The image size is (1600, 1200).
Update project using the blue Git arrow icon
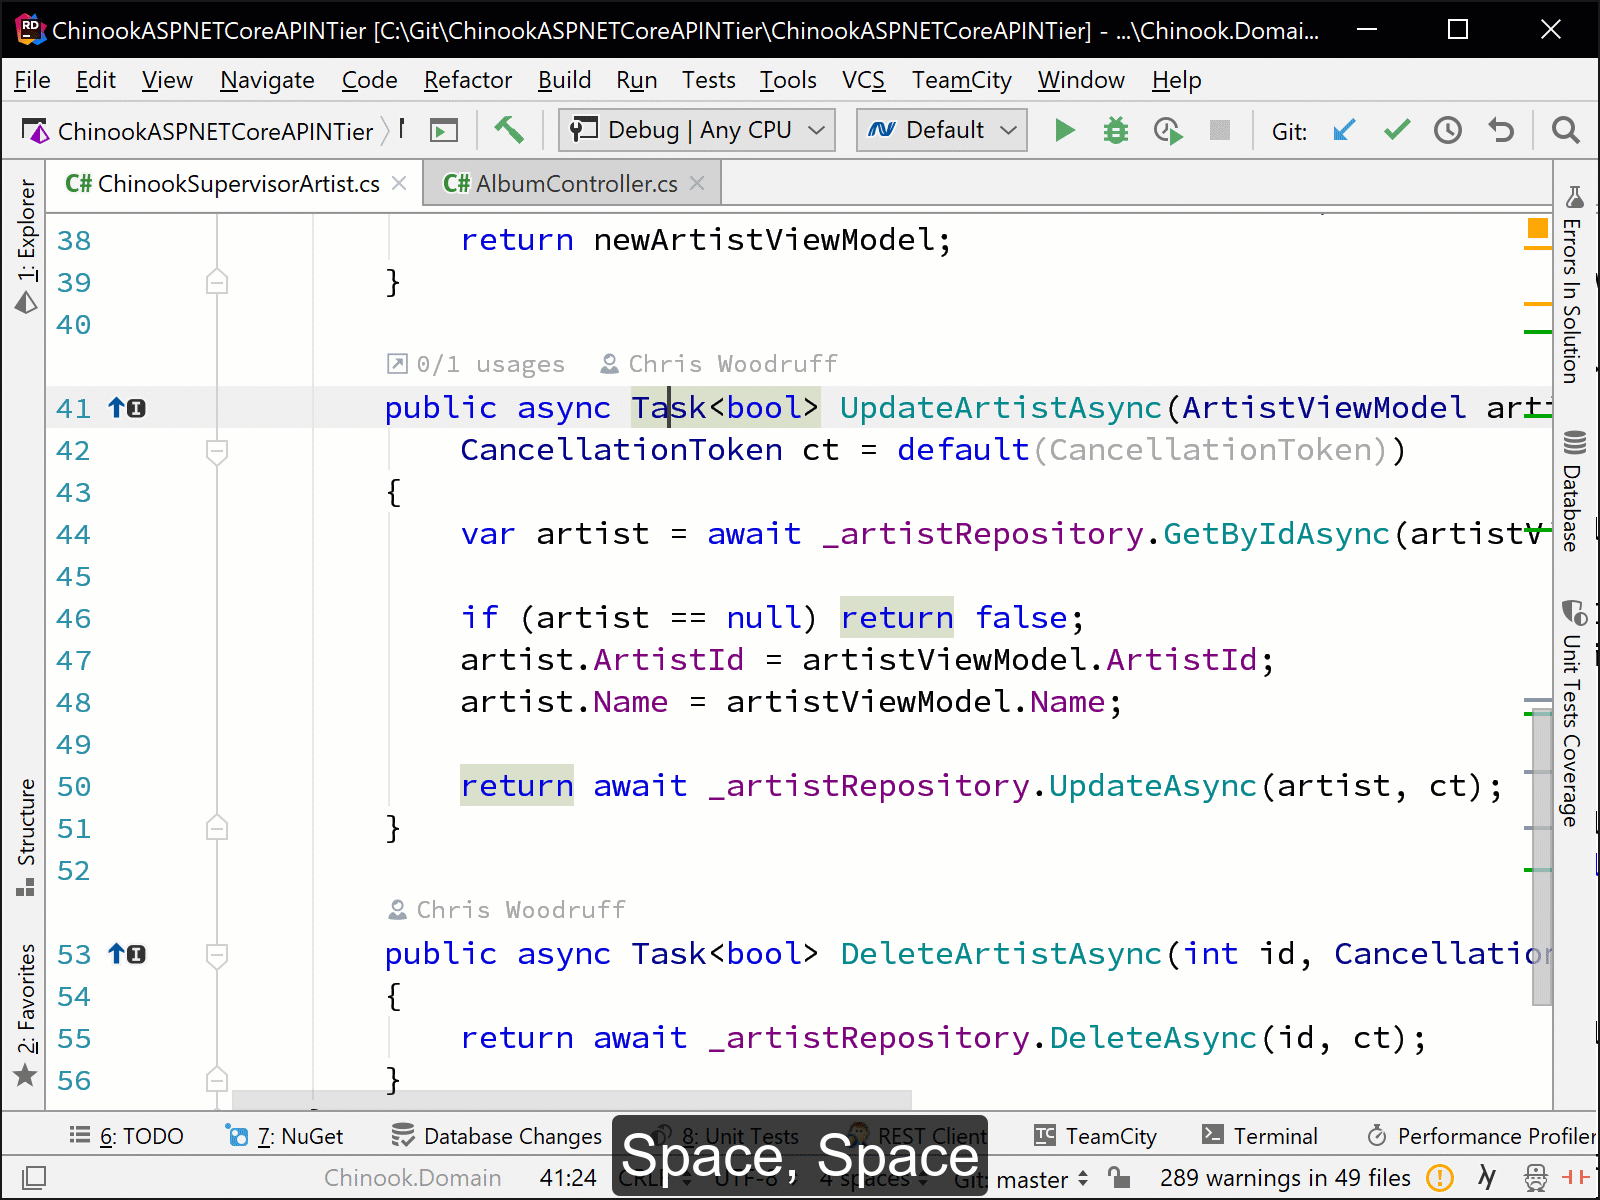(x=1344, y=130)
